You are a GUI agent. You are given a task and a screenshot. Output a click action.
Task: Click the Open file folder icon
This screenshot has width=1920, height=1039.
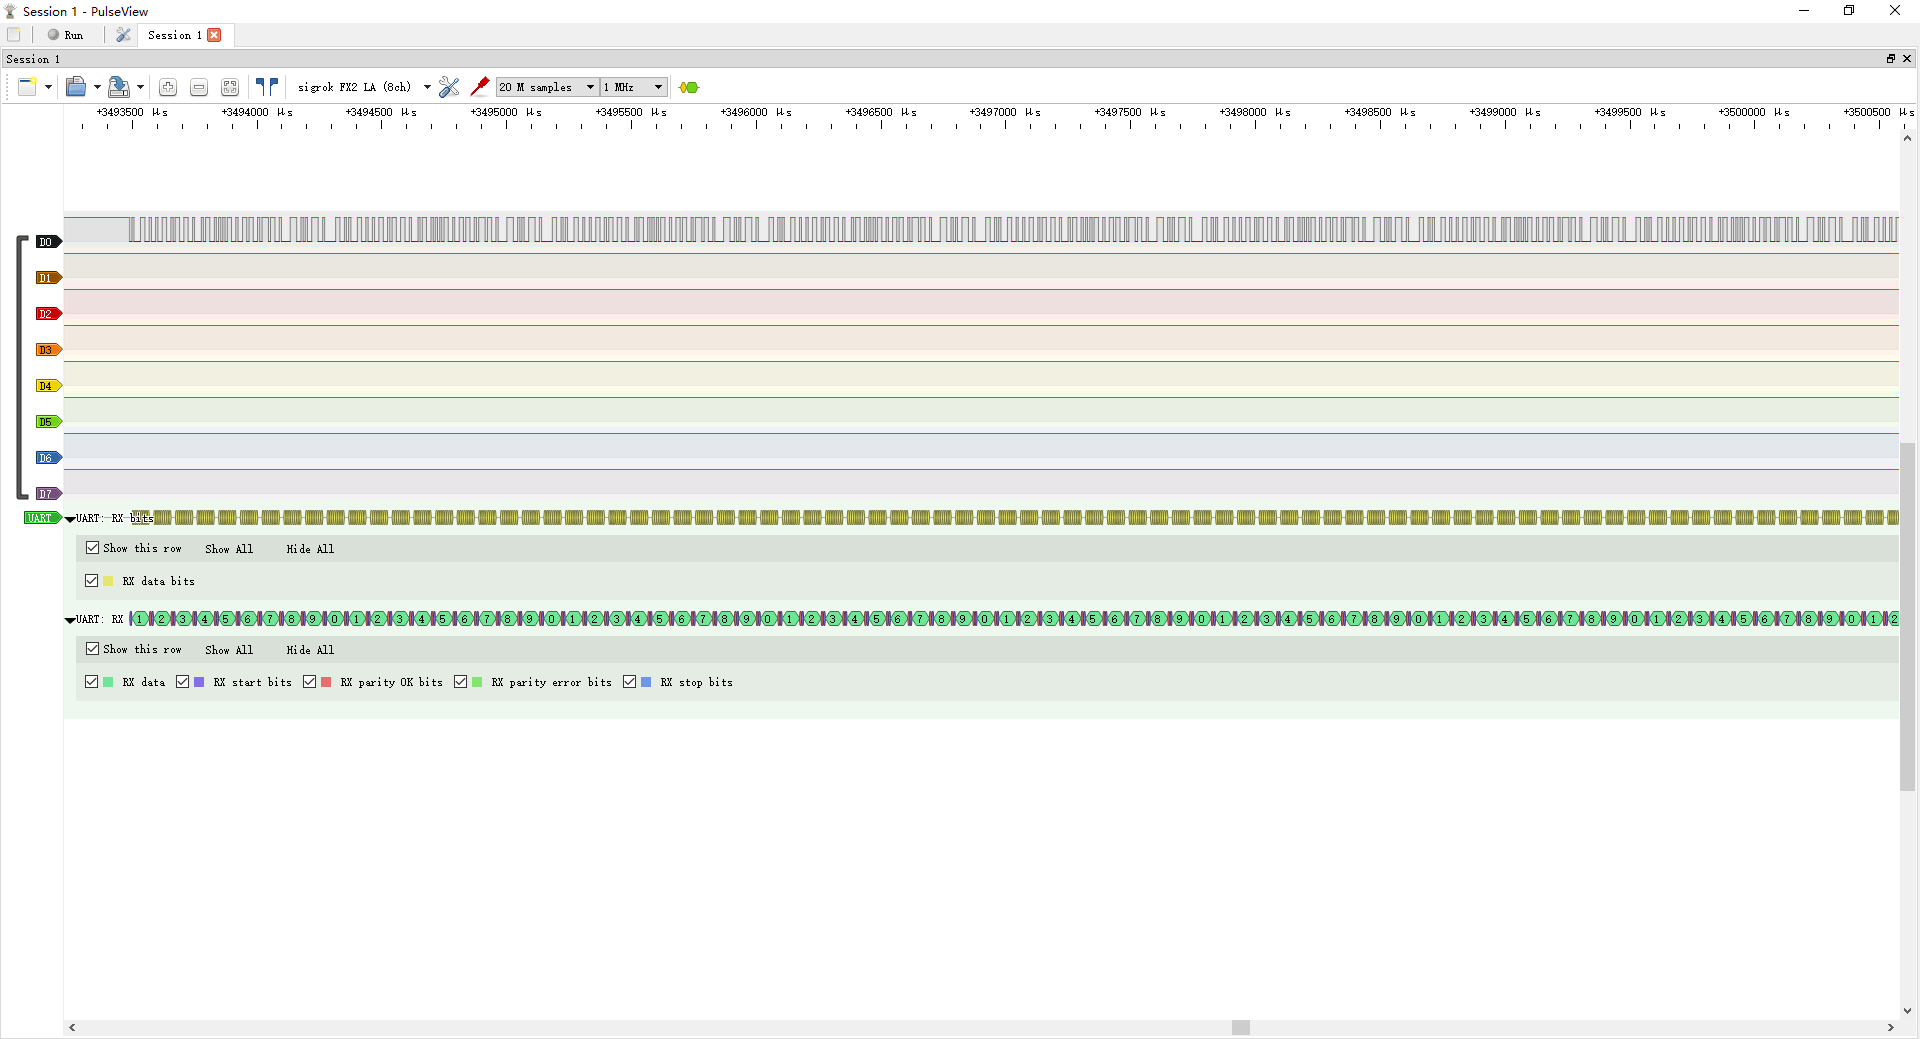click(x=76, y=88)
